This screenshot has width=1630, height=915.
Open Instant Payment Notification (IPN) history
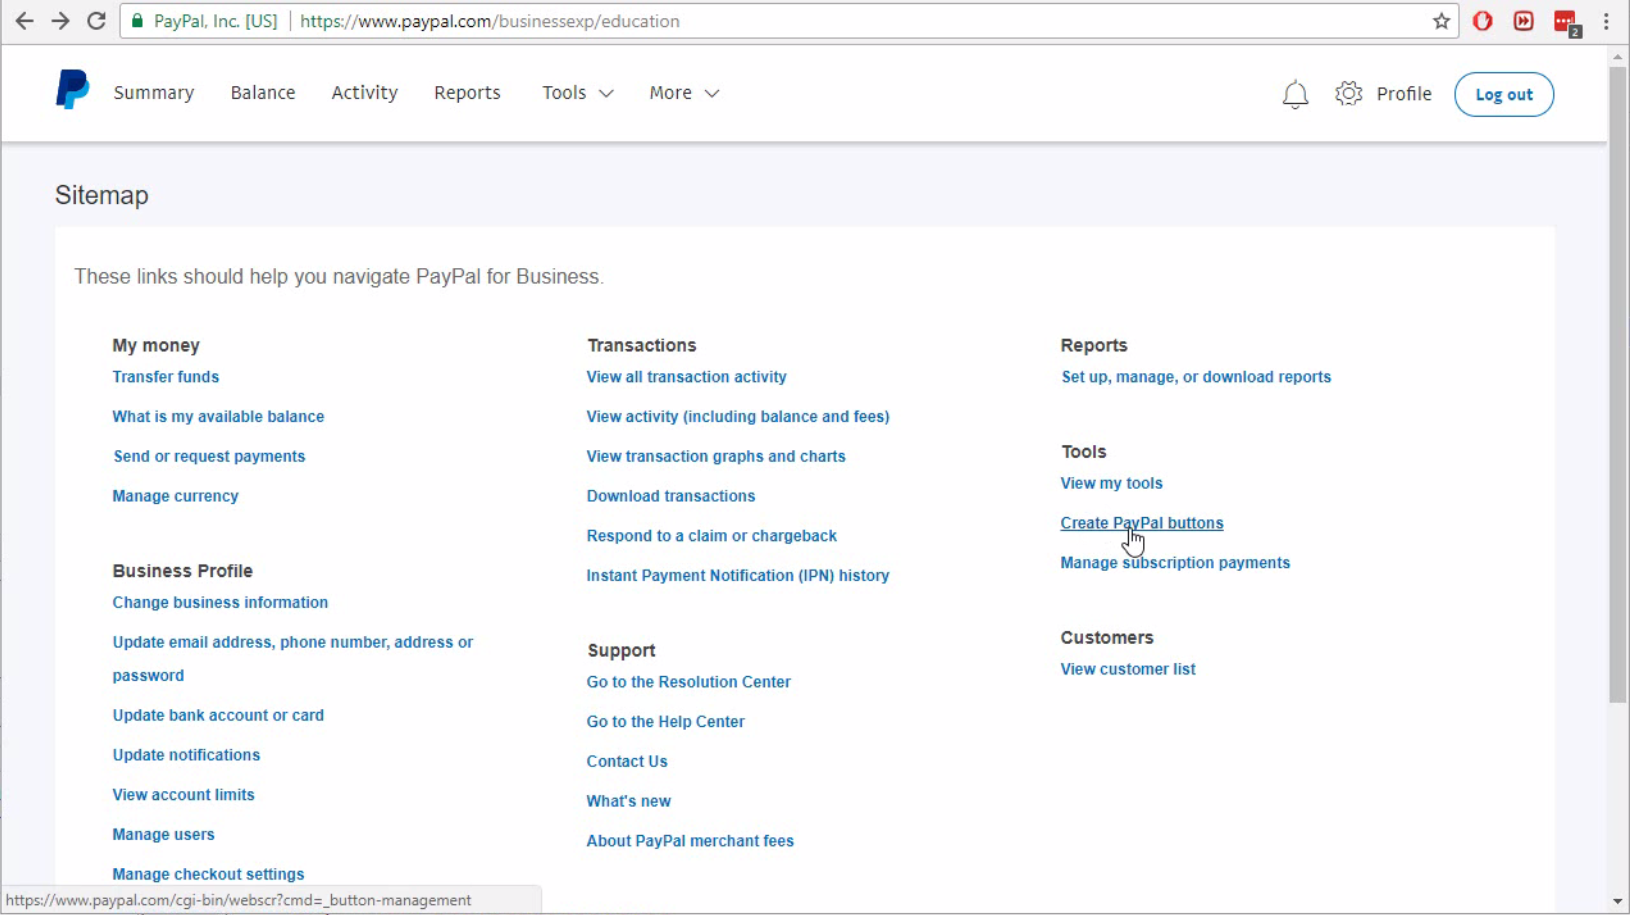(738, 576)
